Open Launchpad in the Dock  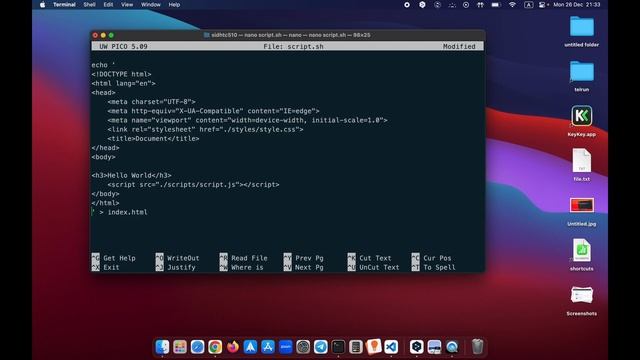tap(180, 347)
